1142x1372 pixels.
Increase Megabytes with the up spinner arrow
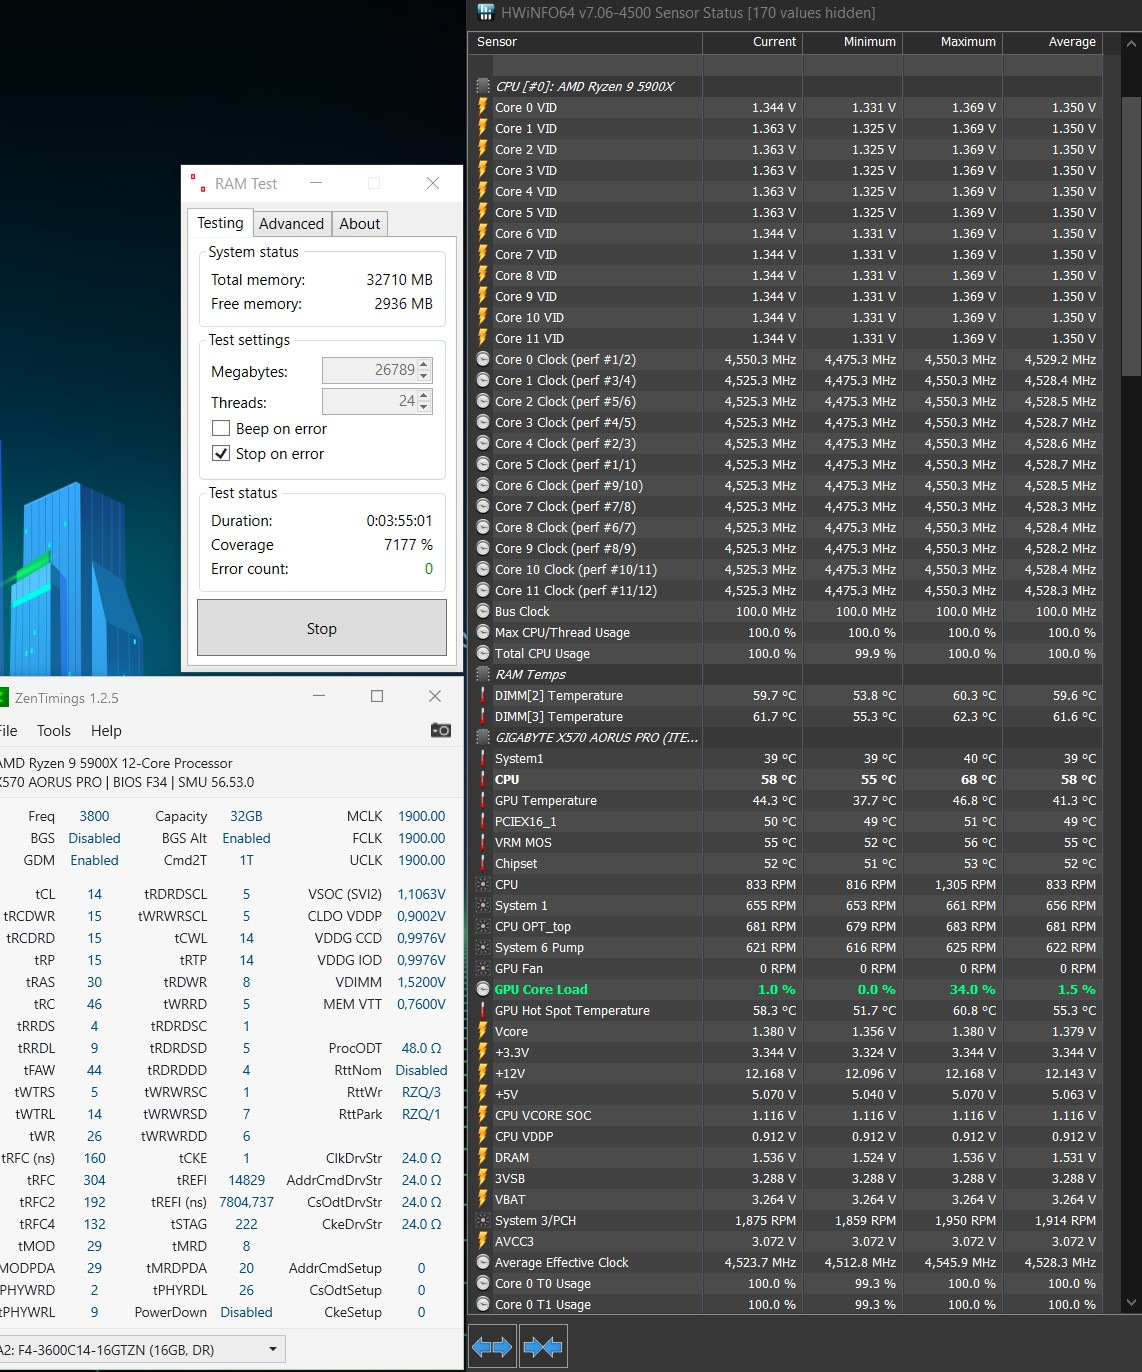(x=424, y=365)
